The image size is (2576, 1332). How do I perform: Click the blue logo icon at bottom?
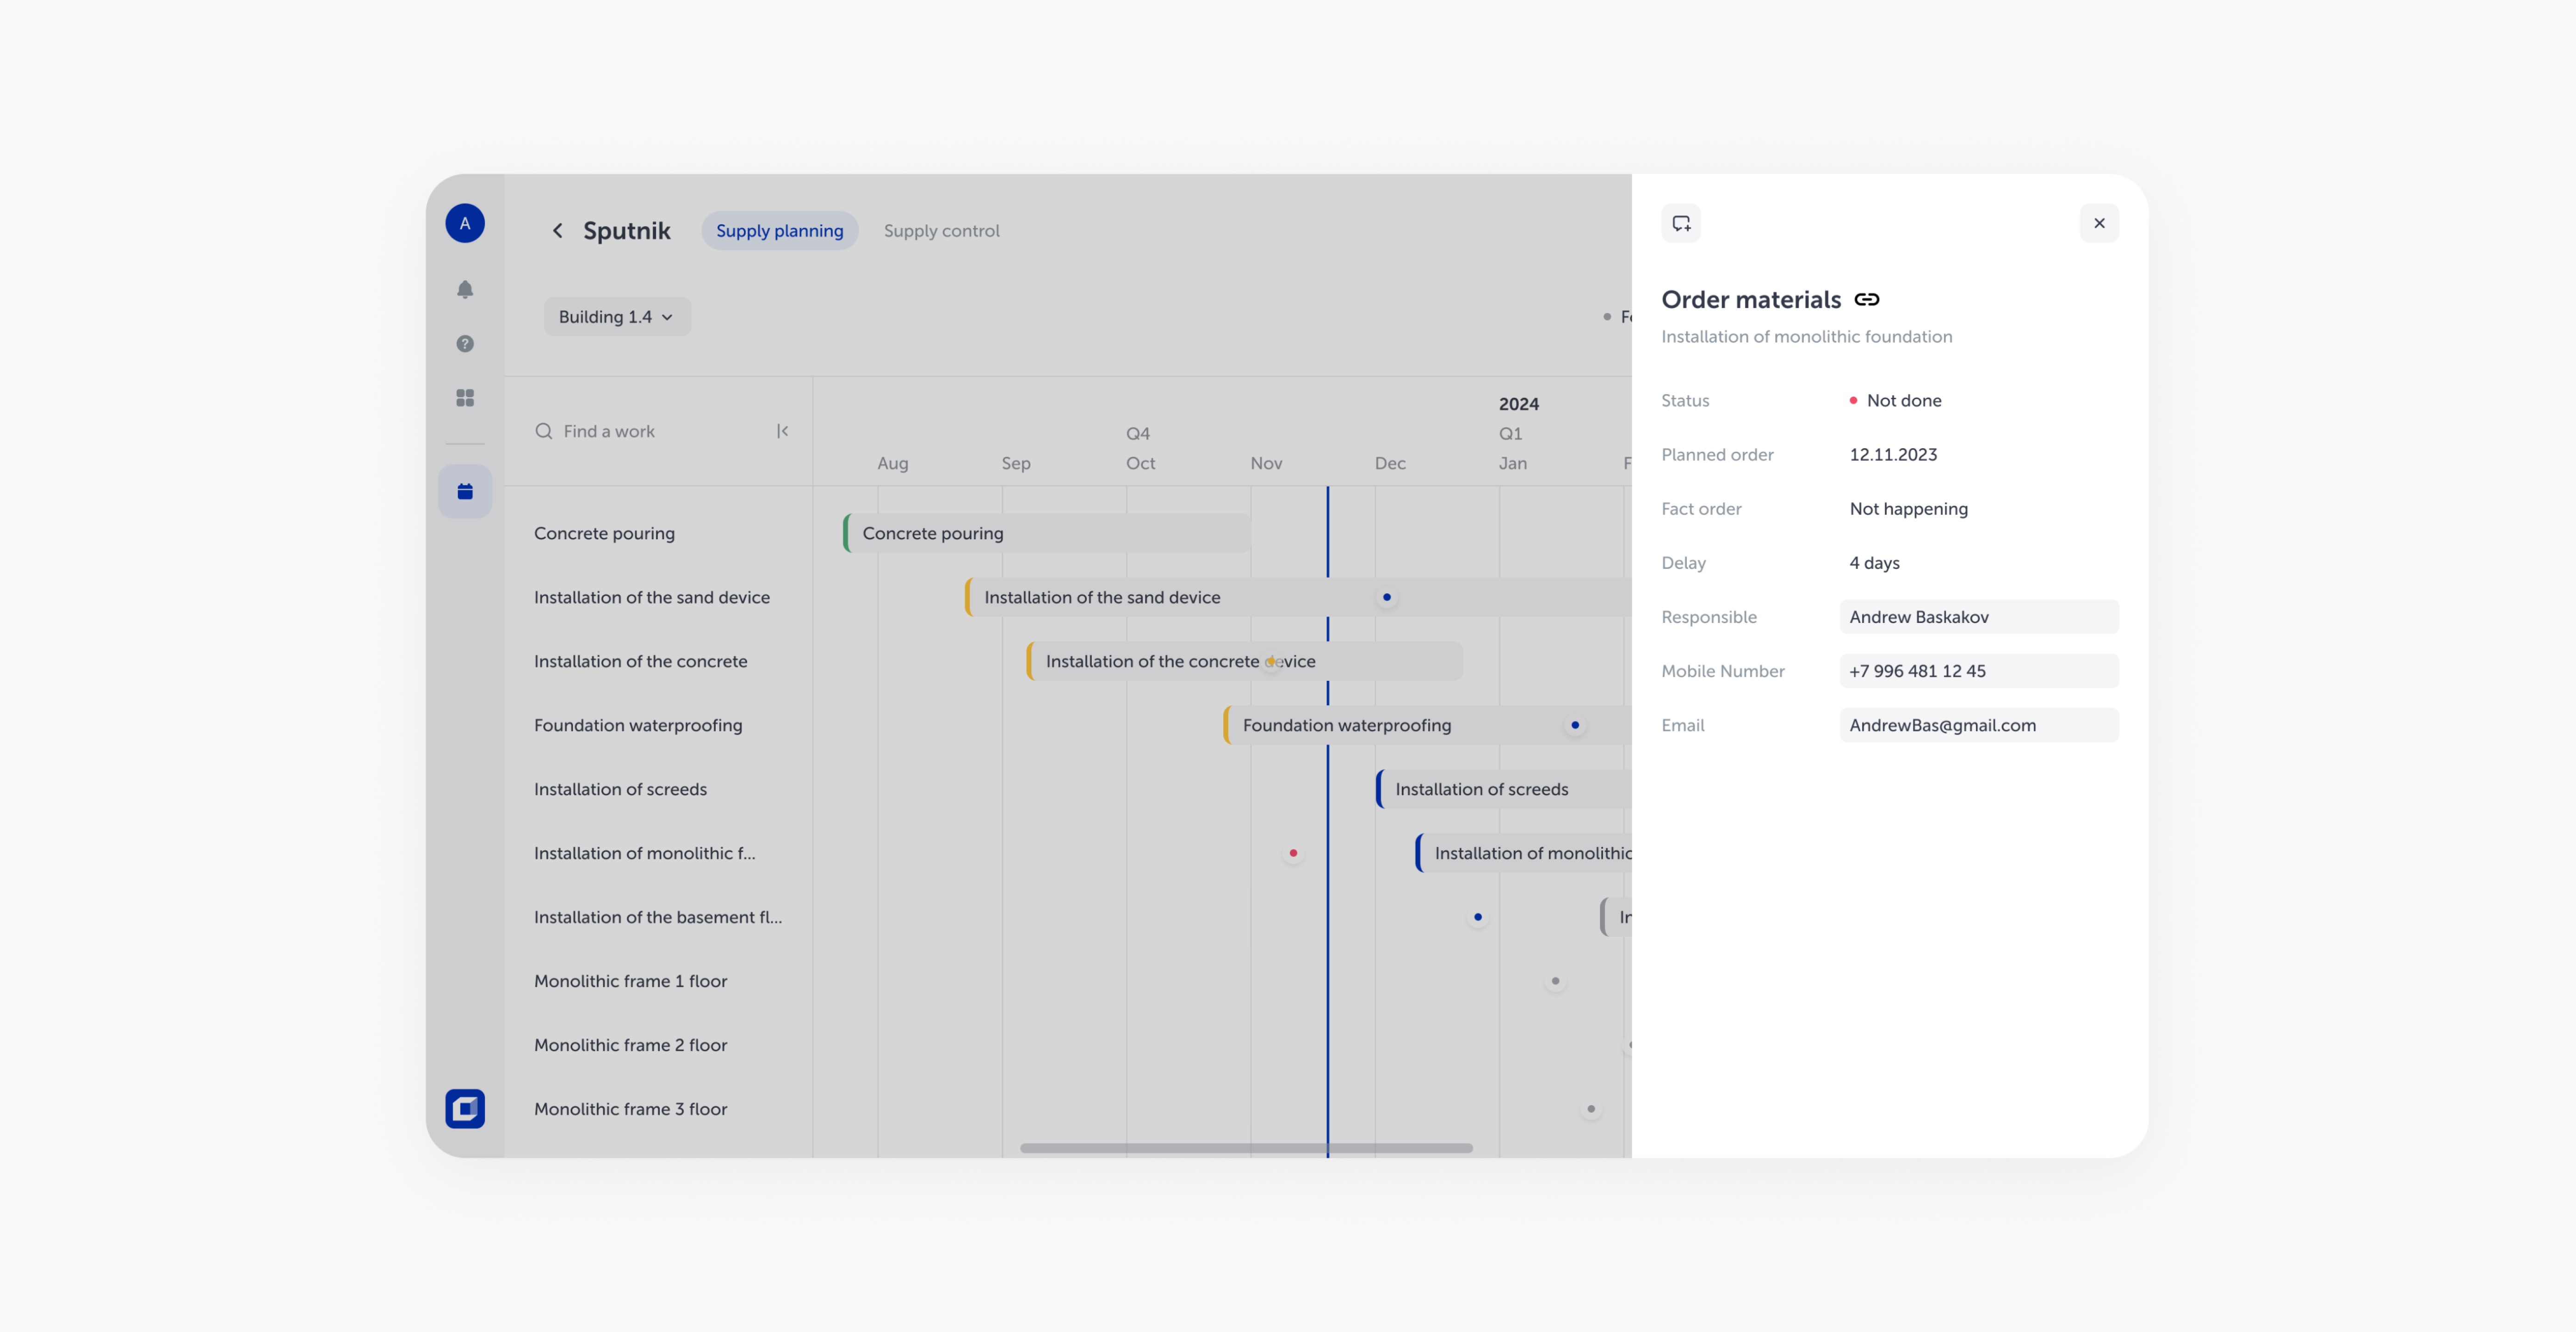click(465, 1108)
